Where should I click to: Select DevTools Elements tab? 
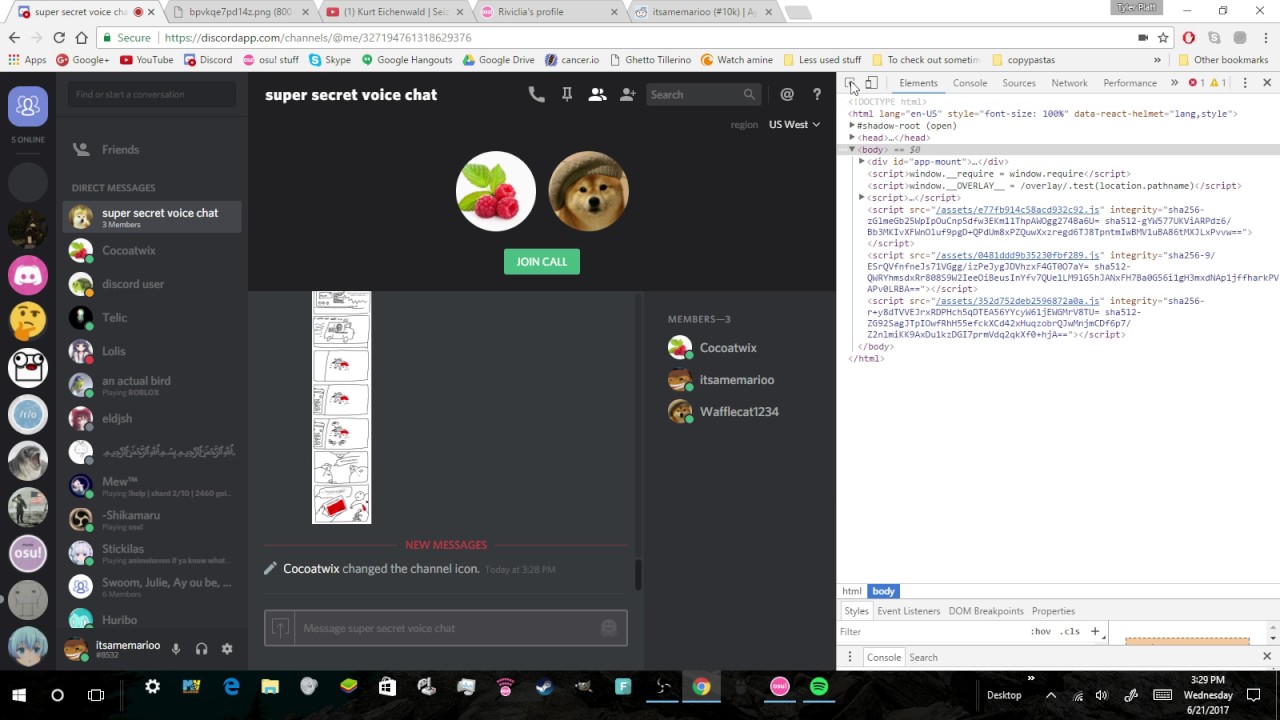click(x=918, y=83)
